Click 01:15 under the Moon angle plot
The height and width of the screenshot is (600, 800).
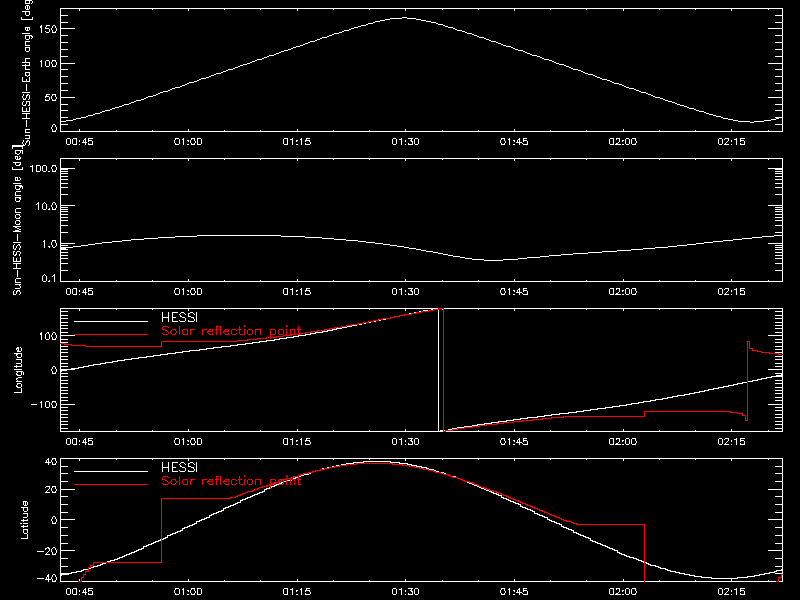297,292
